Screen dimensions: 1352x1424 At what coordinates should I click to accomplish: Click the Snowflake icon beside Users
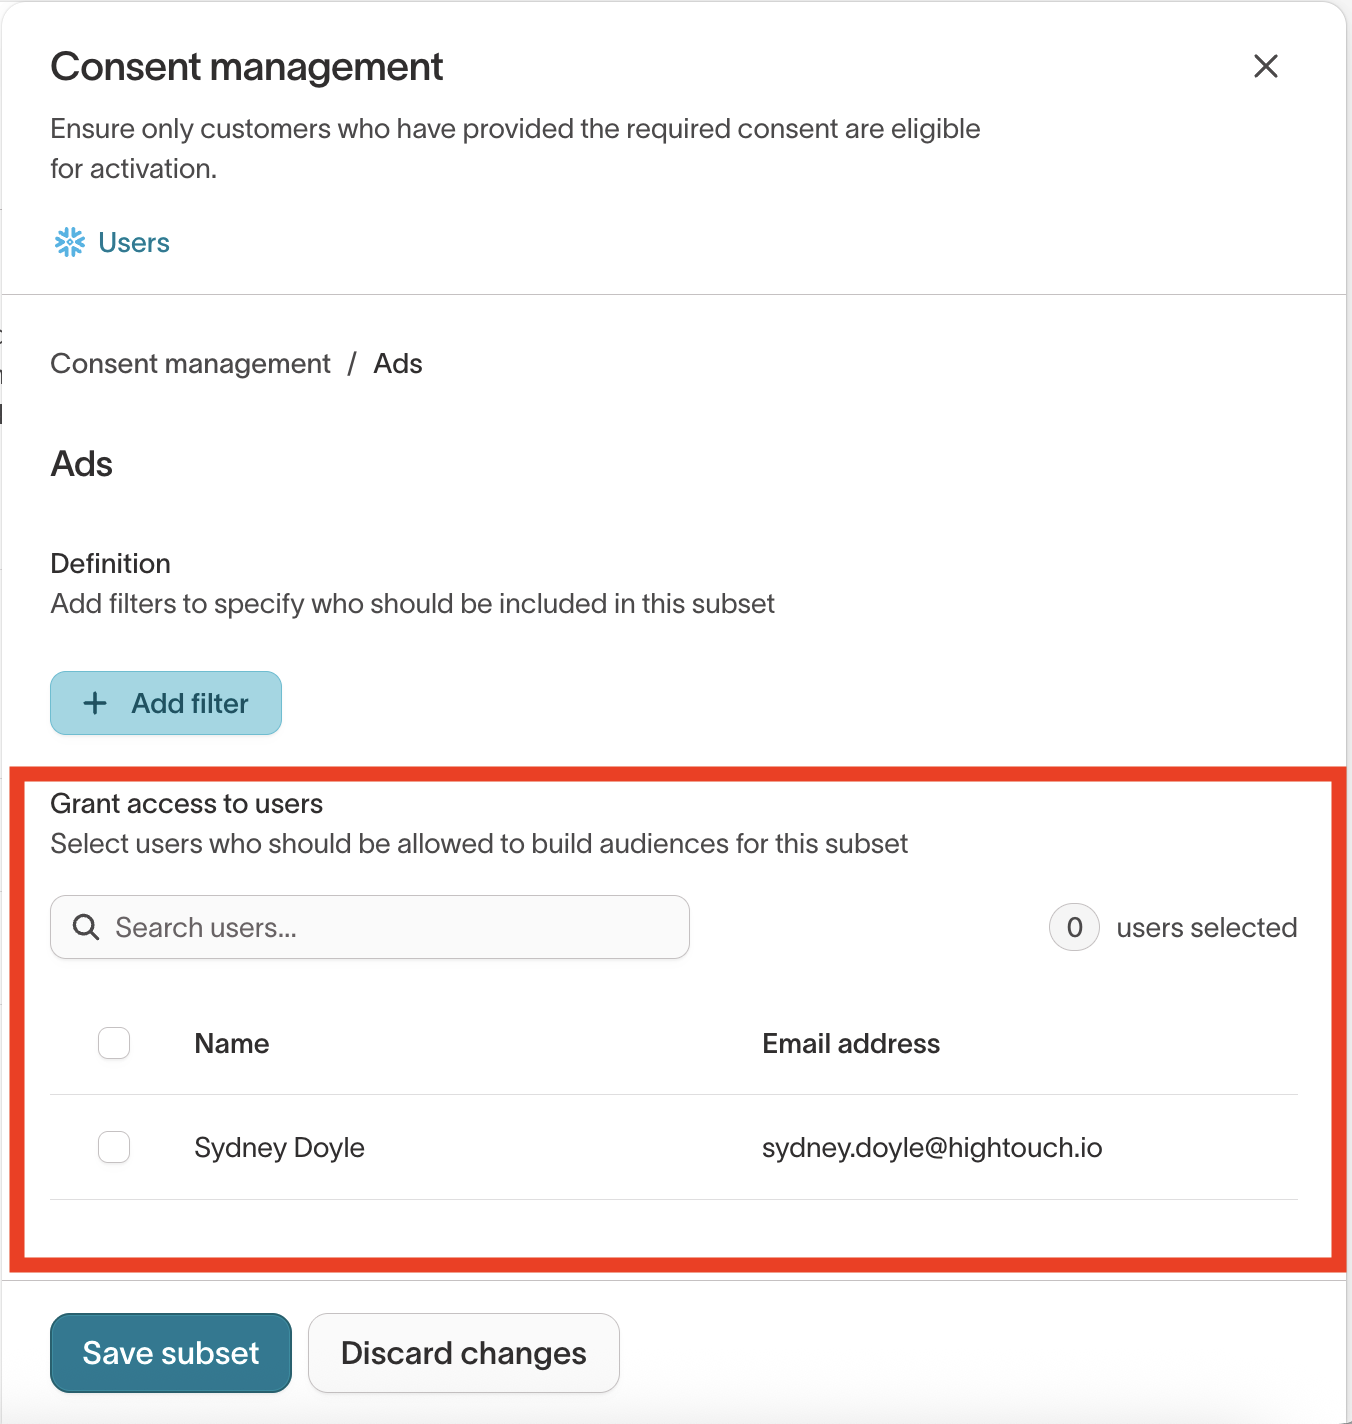pos(70,242)
